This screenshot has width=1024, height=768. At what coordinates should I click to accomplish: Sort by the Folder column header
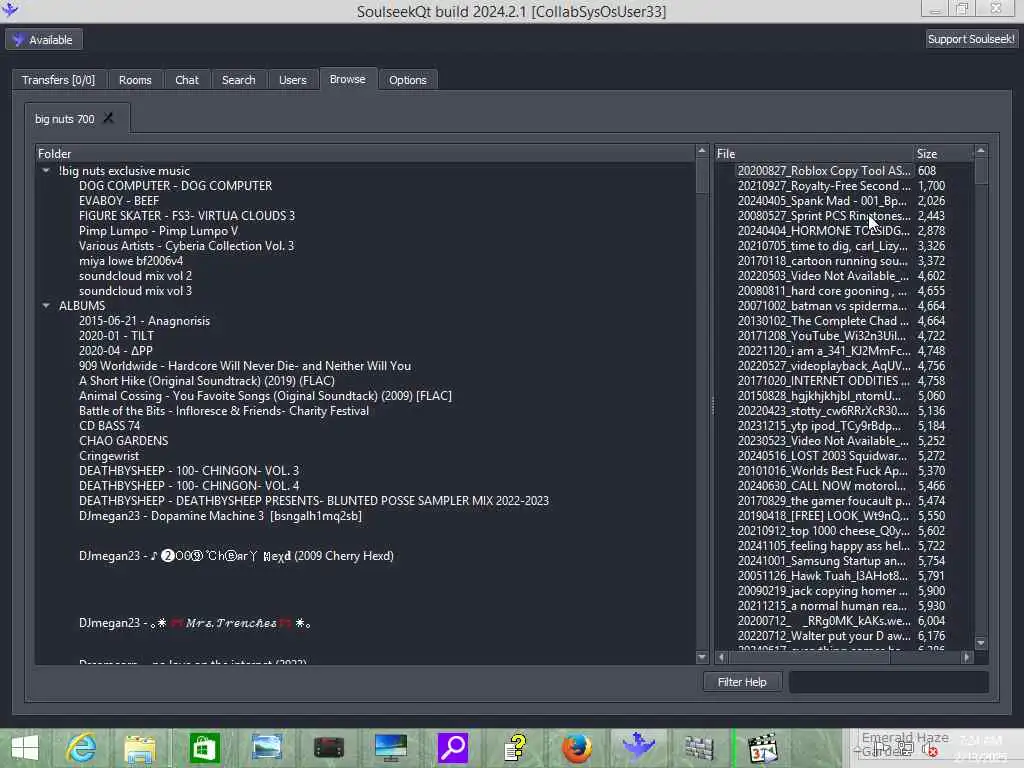click(365, 153)
